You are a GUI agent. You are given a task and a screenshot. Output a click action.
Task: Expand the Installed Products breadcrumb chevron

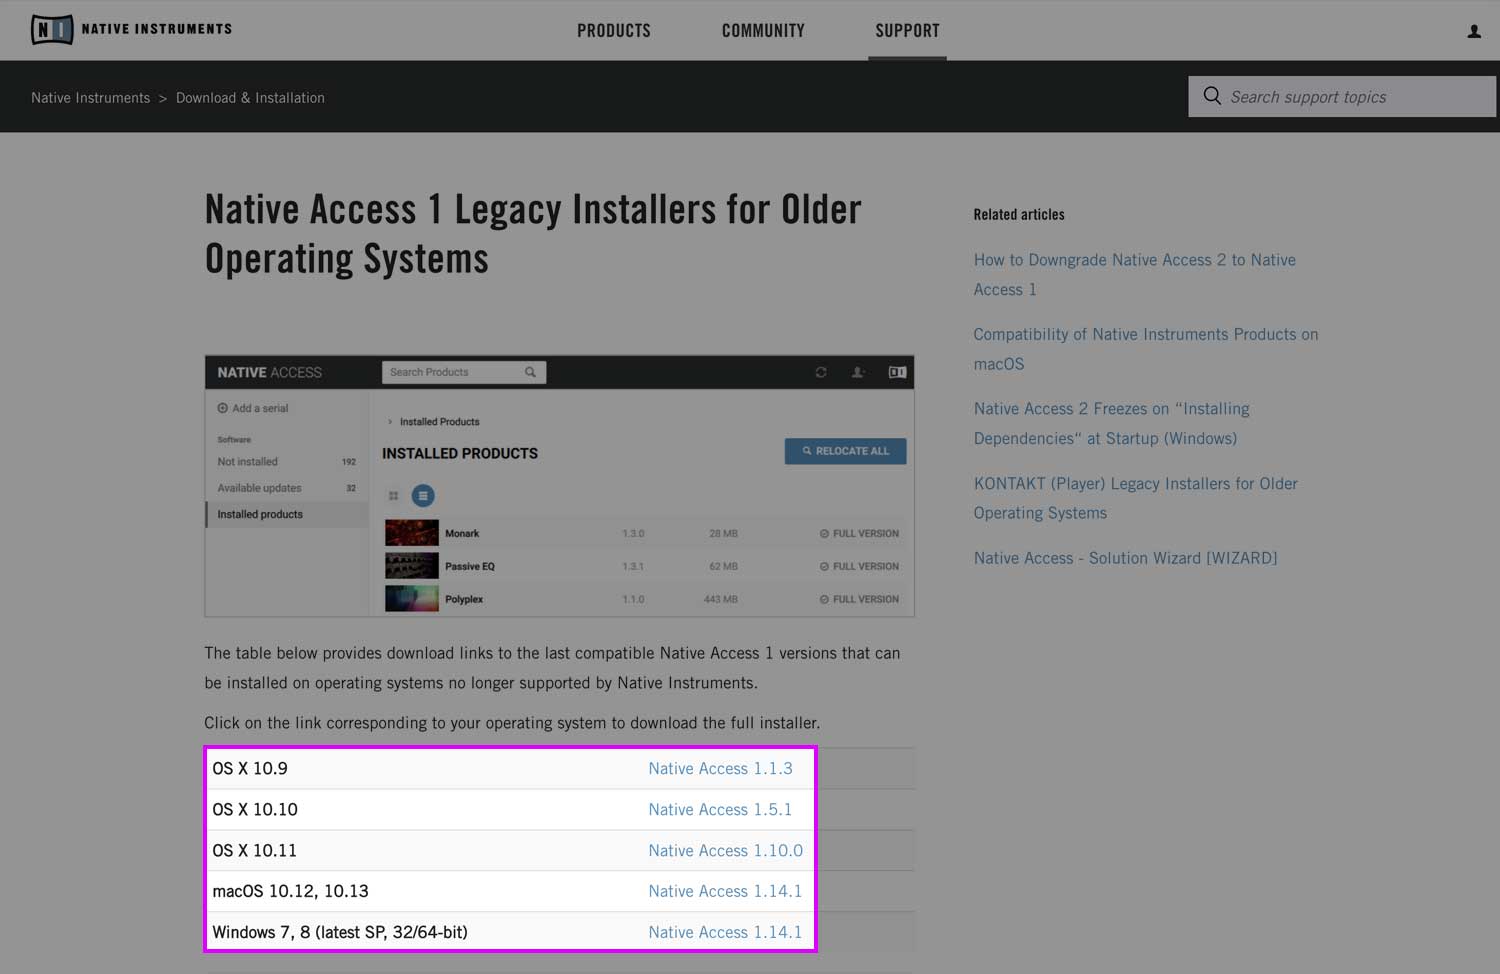coord(390,421)
